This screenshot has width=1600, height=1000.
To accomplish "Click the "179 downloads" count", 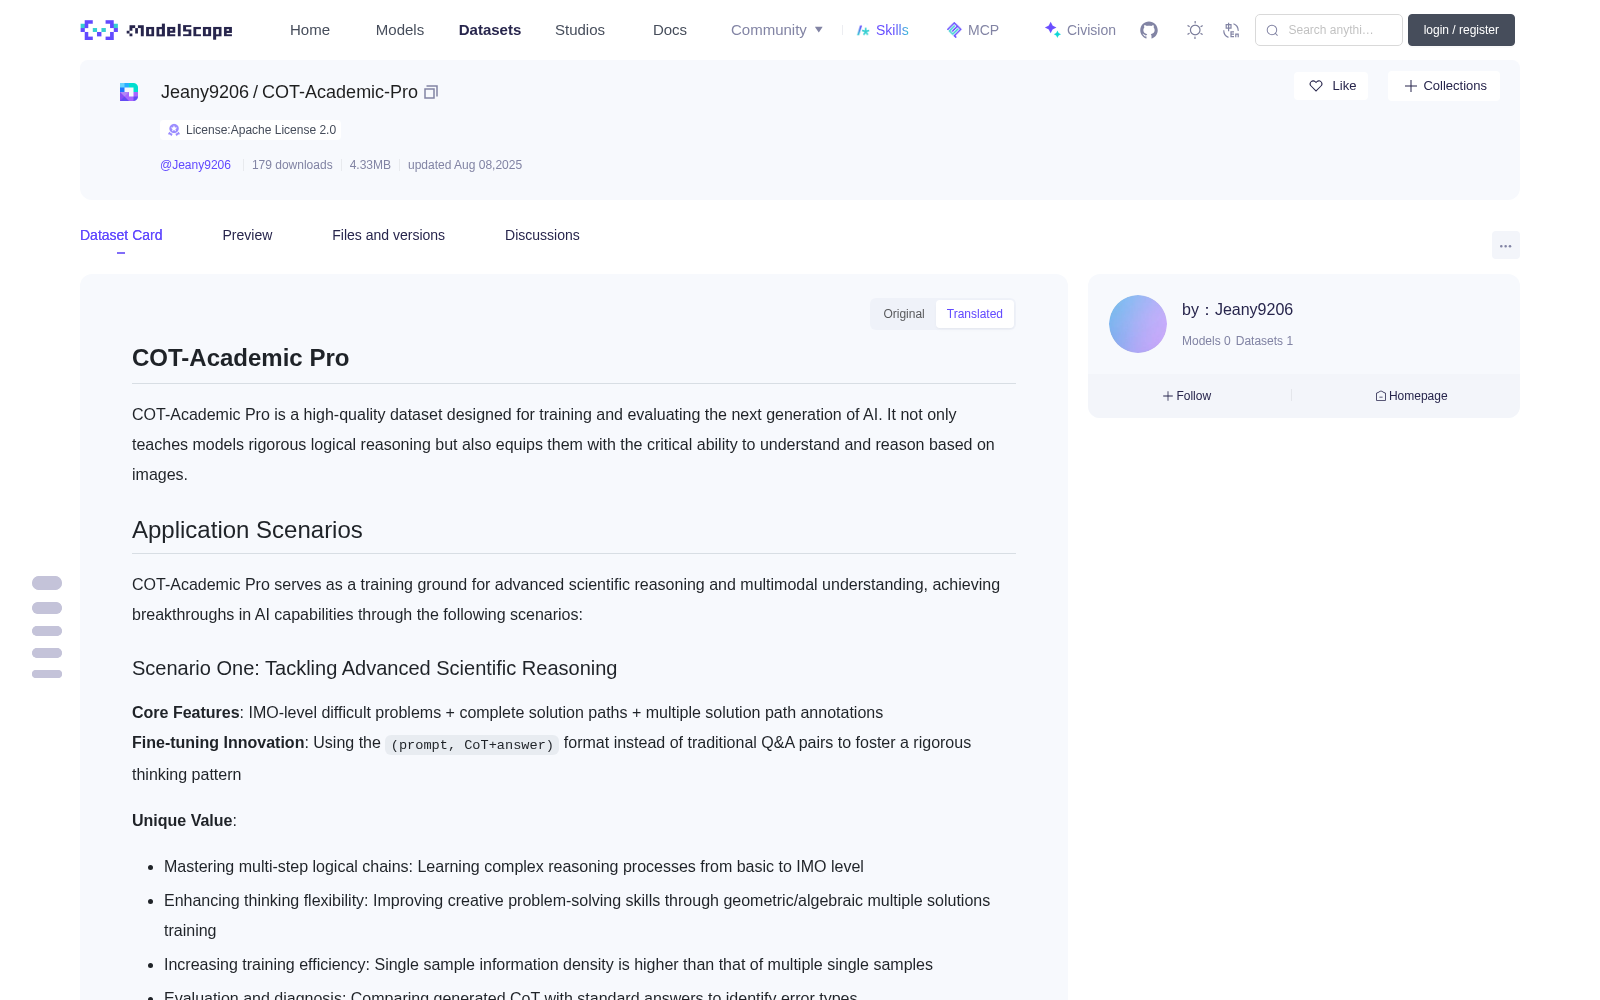I will point(292,165).
